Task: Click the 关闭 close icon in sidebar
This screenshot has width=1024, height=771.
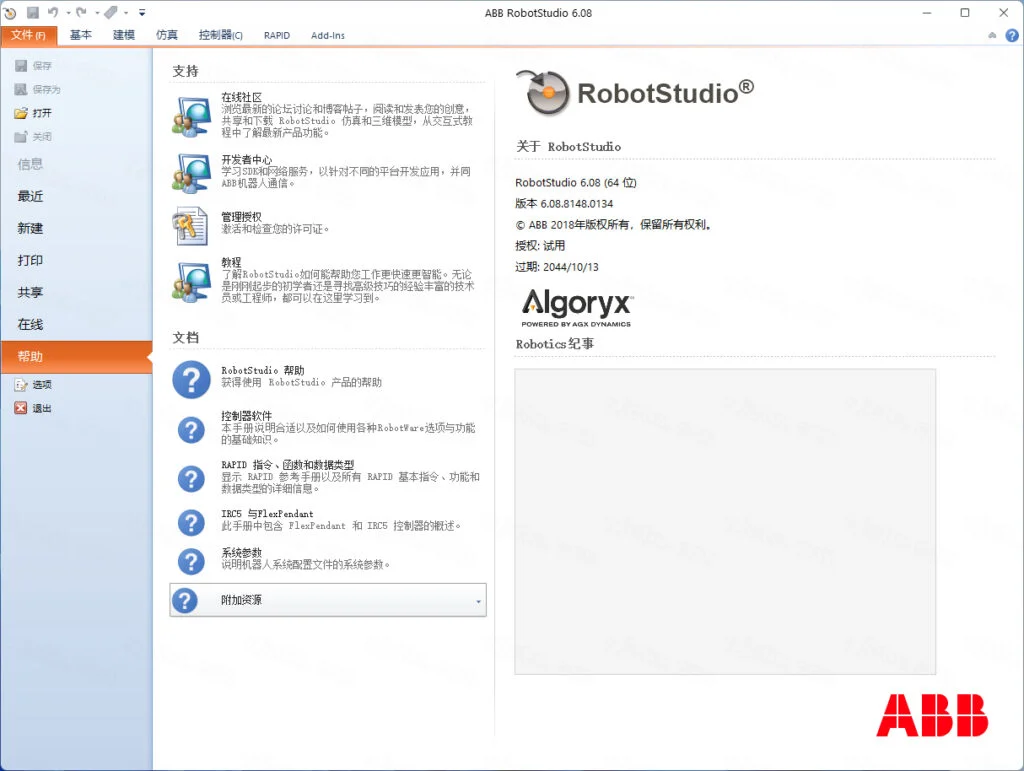Action: tap(22, 136)
